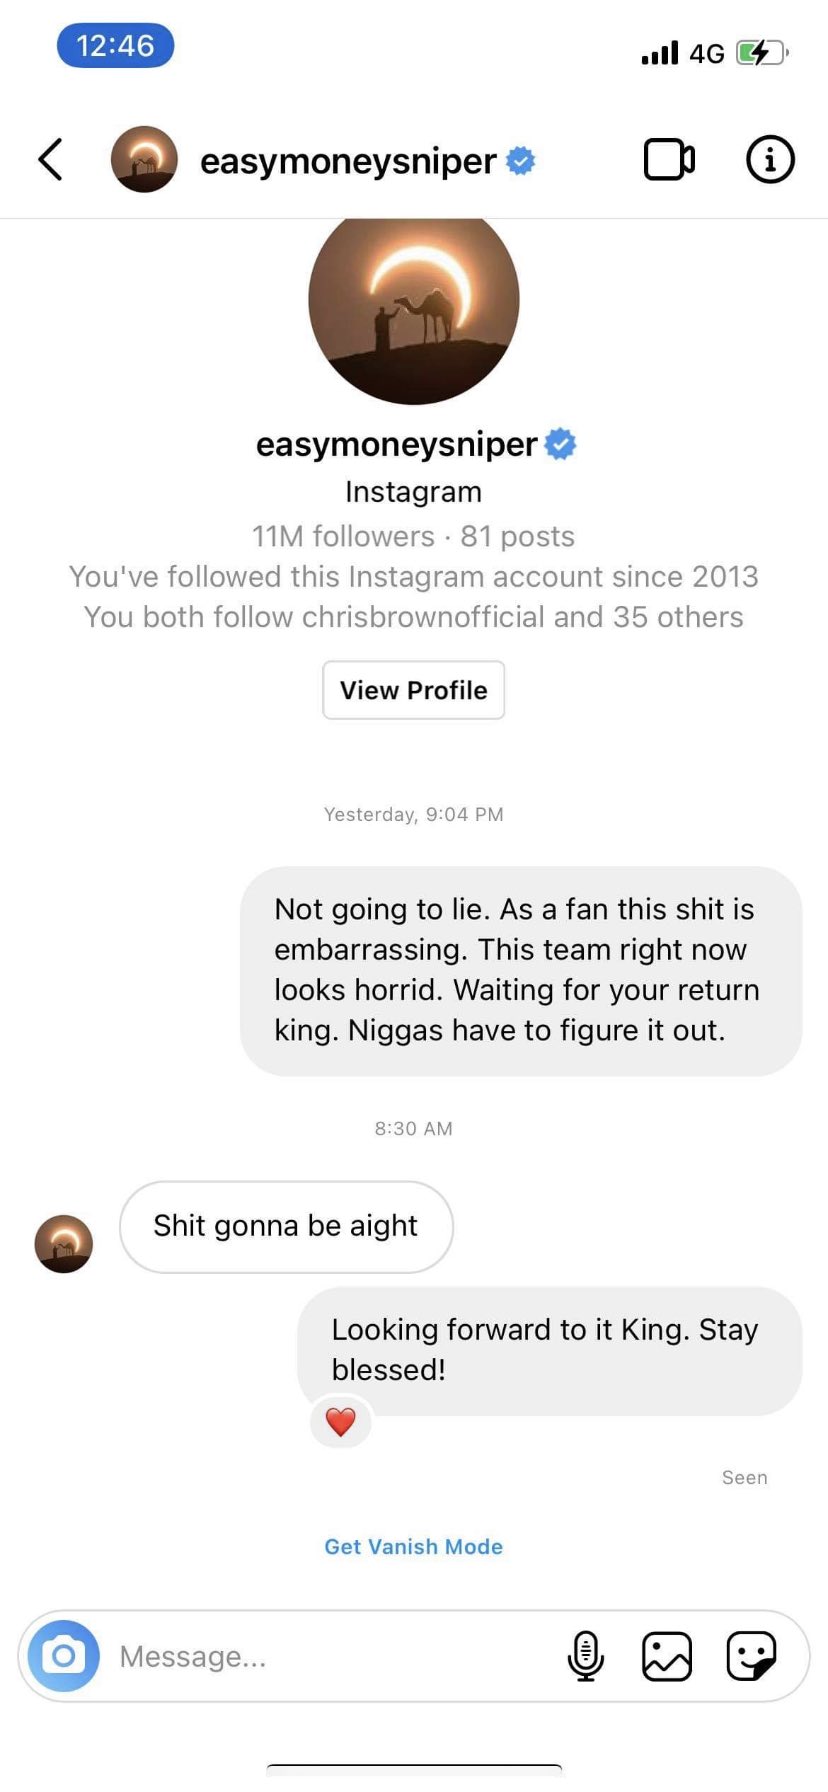Tap the 'Not going to lie' message bubble
Image resolution: width=828 pixels, height=1792 pixels.
pos(521,971)
